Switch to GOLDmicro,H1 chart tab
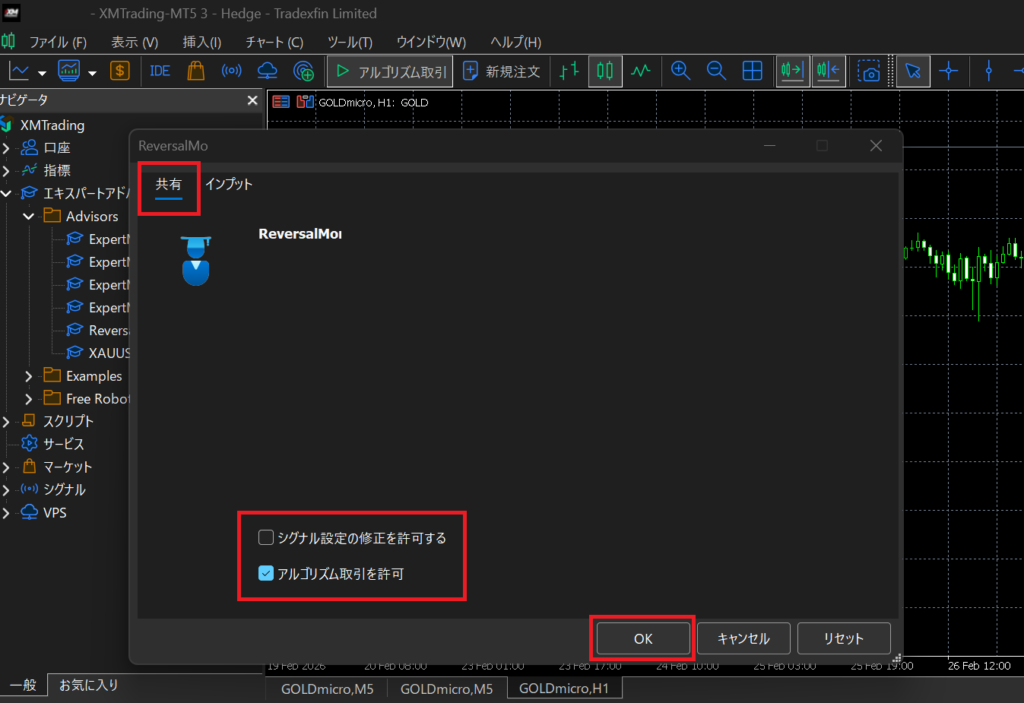This screenshot has height=703, width=1024. point(564,688)
